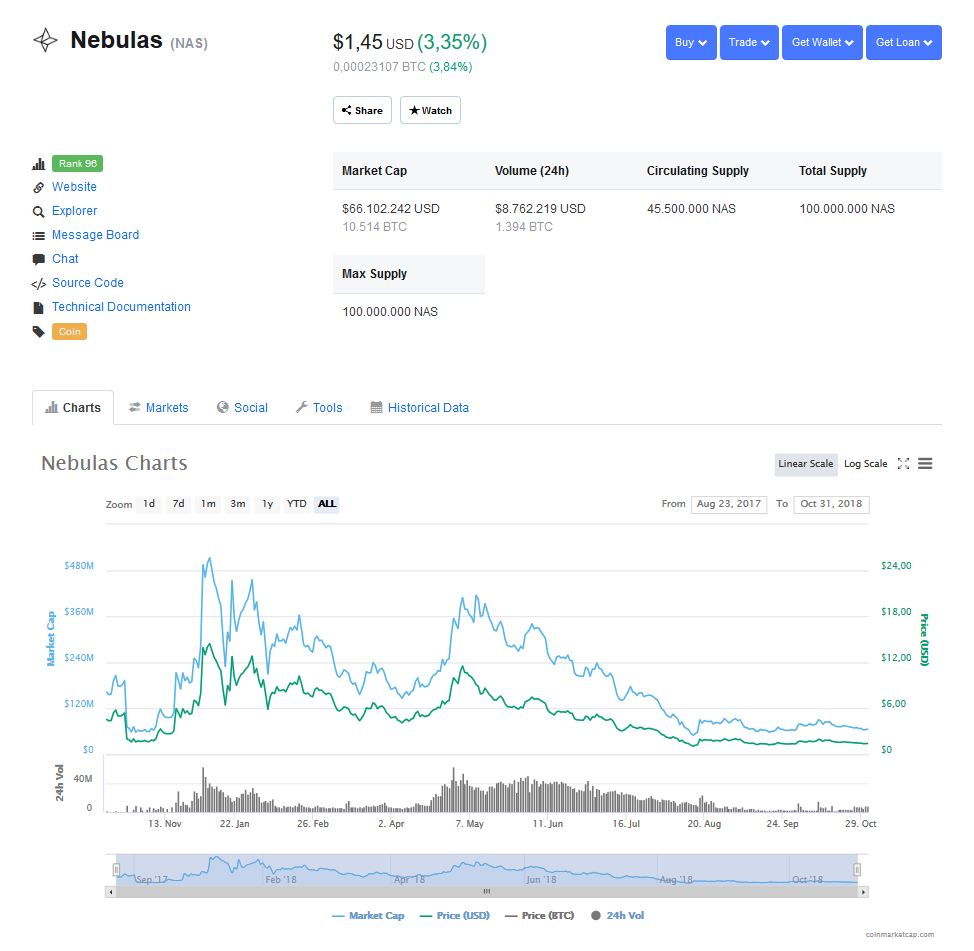
Task: Set chart zoom to 7d
Action: coord(178,504)
